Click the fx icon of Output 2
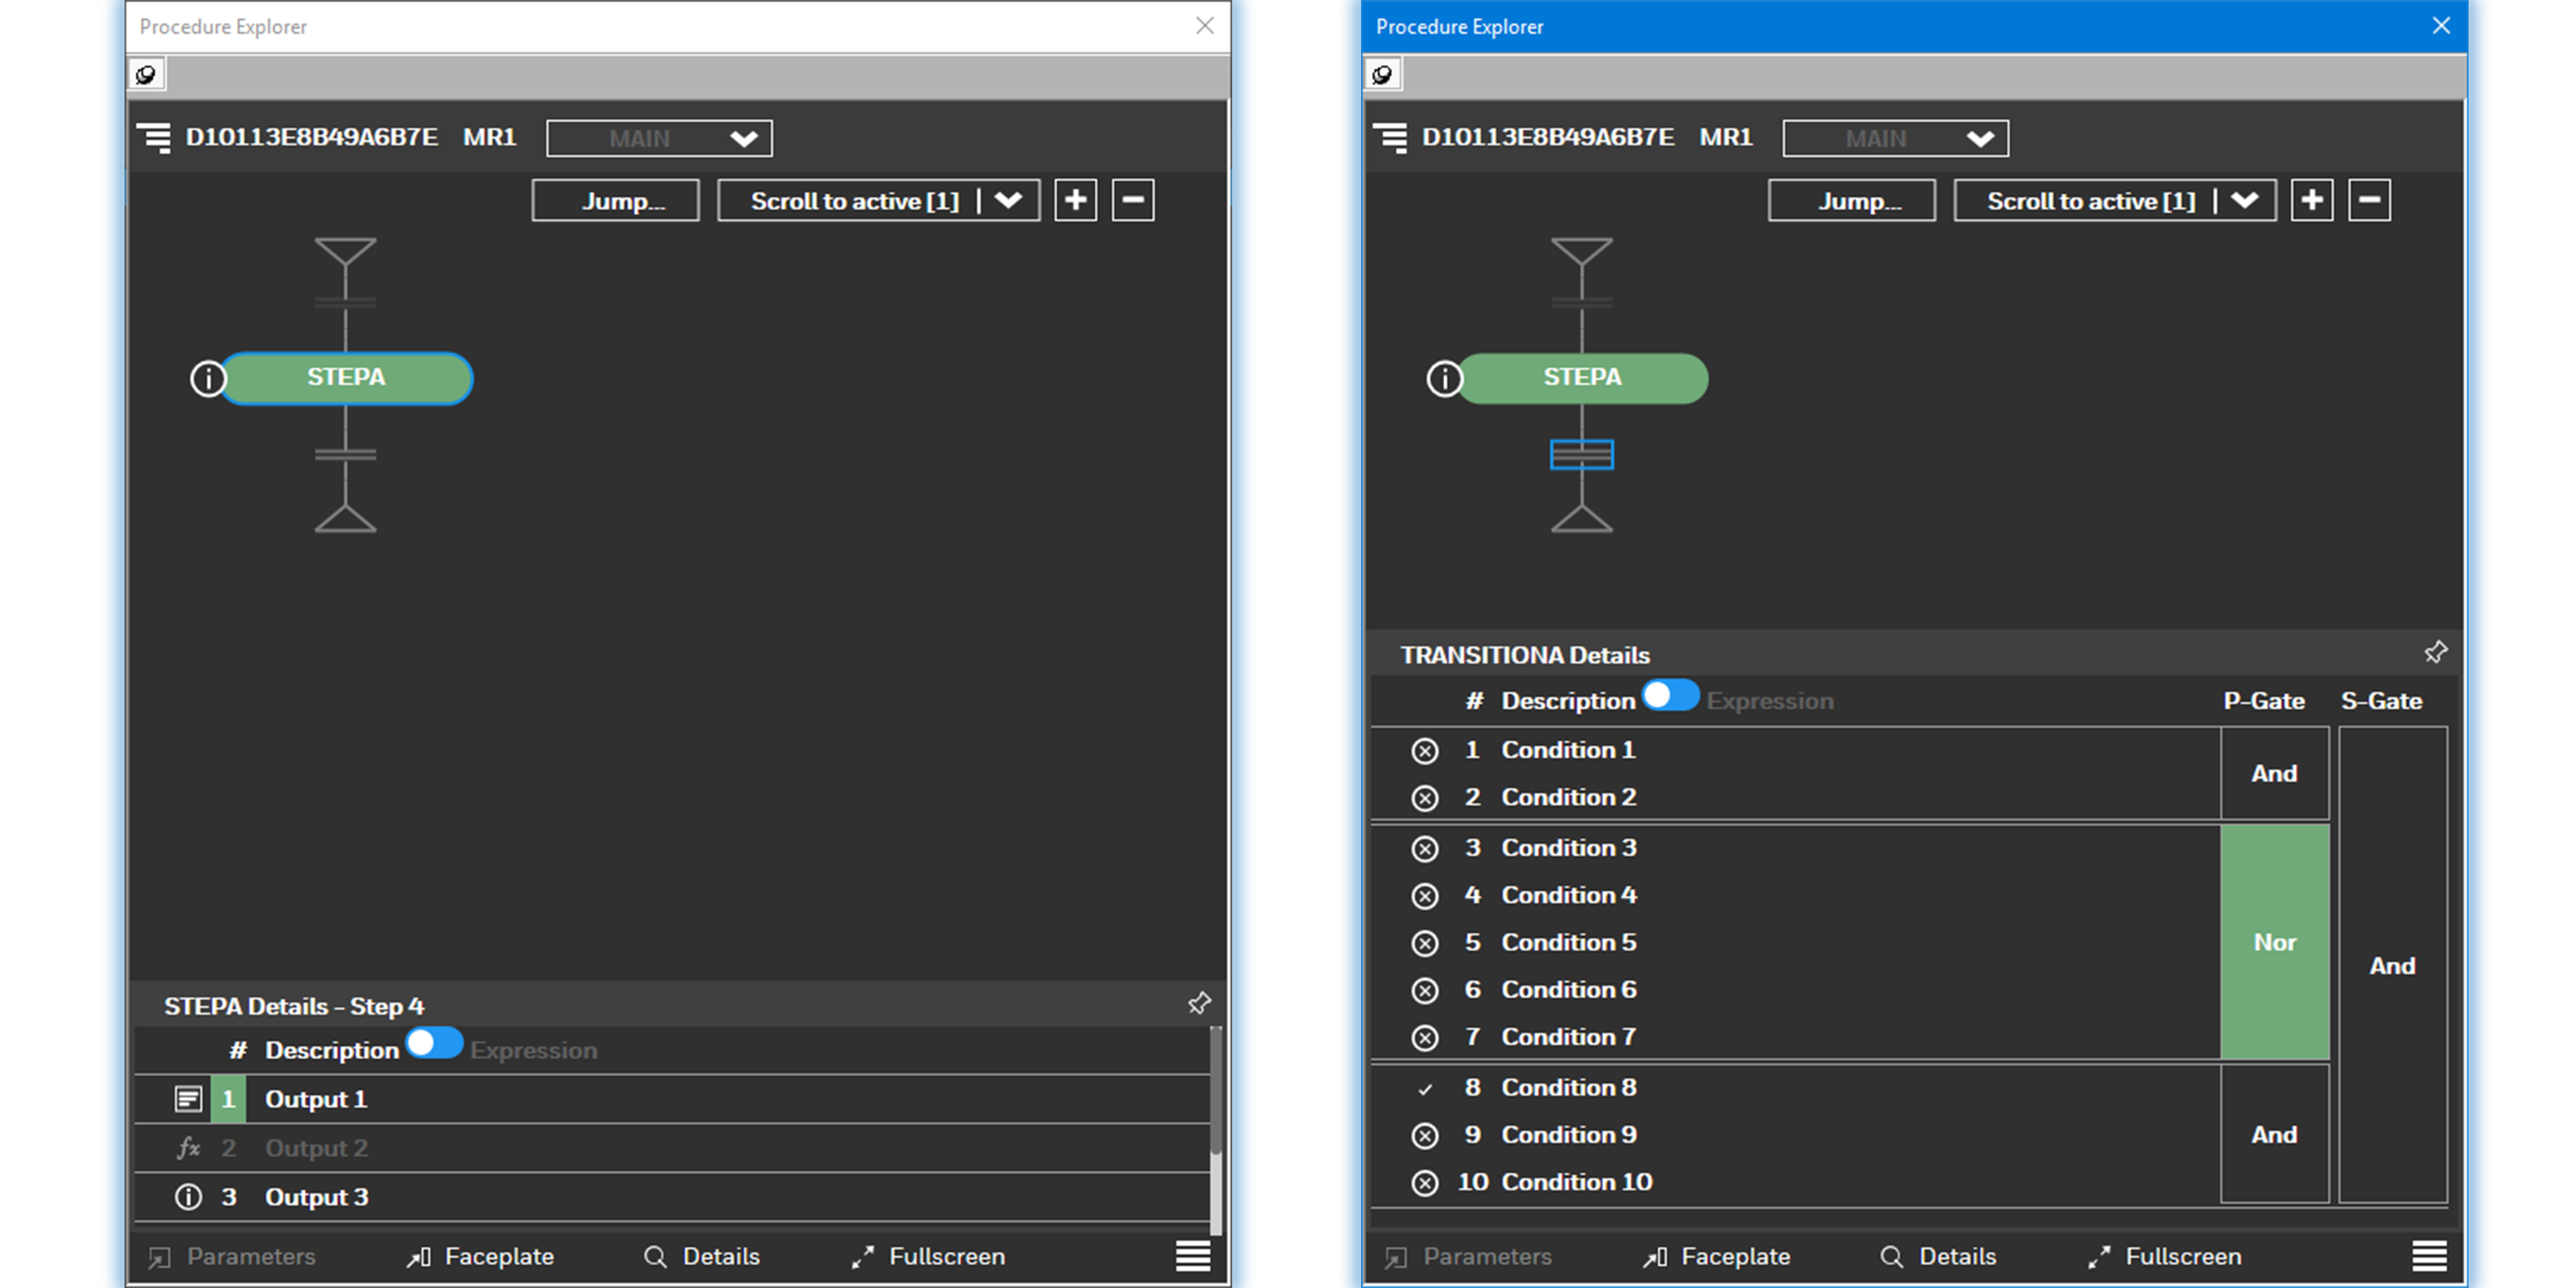The width and height of the screenshot is (2576, 1288). 188,1148
